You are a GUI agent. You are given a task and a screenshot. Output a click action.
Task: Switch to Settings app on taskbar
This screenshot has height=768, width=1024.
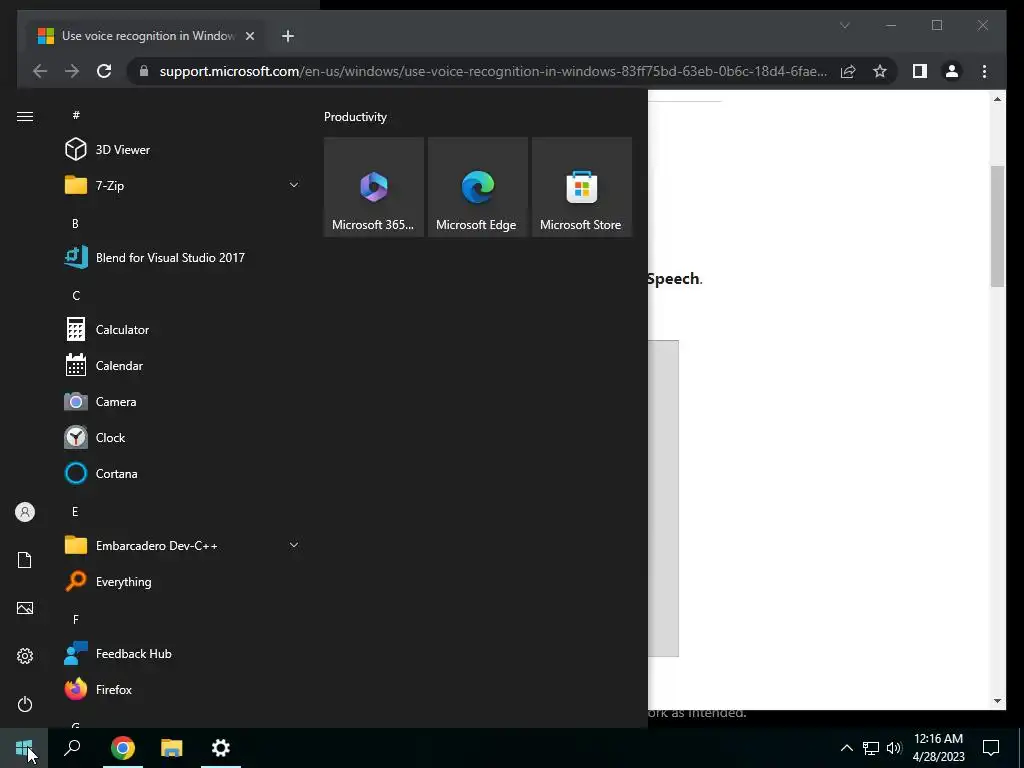[221, 748]
